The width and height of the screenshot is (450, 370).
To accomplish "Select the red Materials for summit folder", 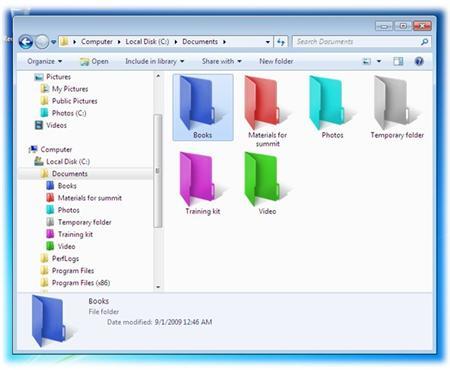I will click(267, 111).
